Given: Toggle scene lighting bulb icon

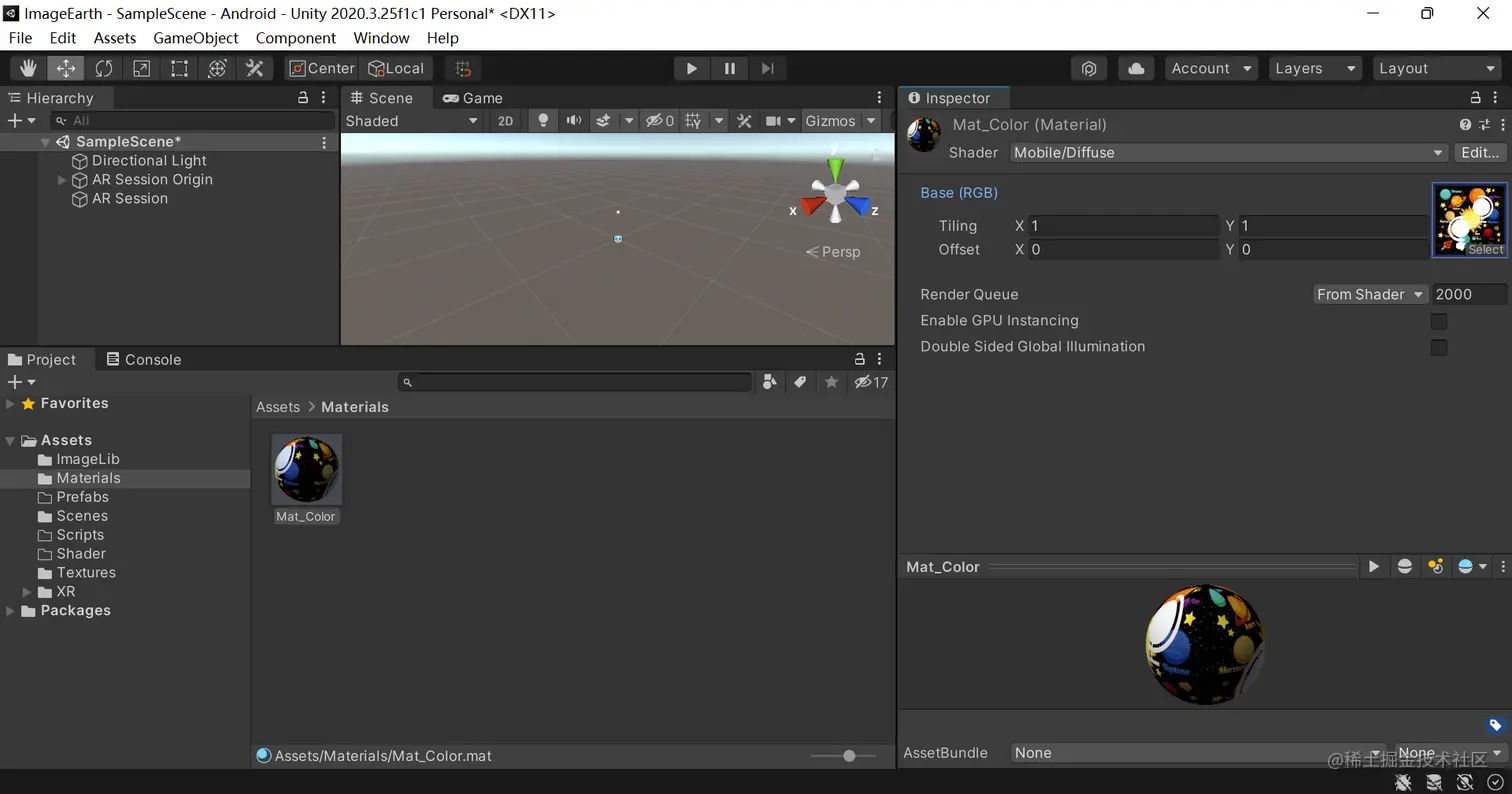Looking at the screenshot, I should [543, 121].
